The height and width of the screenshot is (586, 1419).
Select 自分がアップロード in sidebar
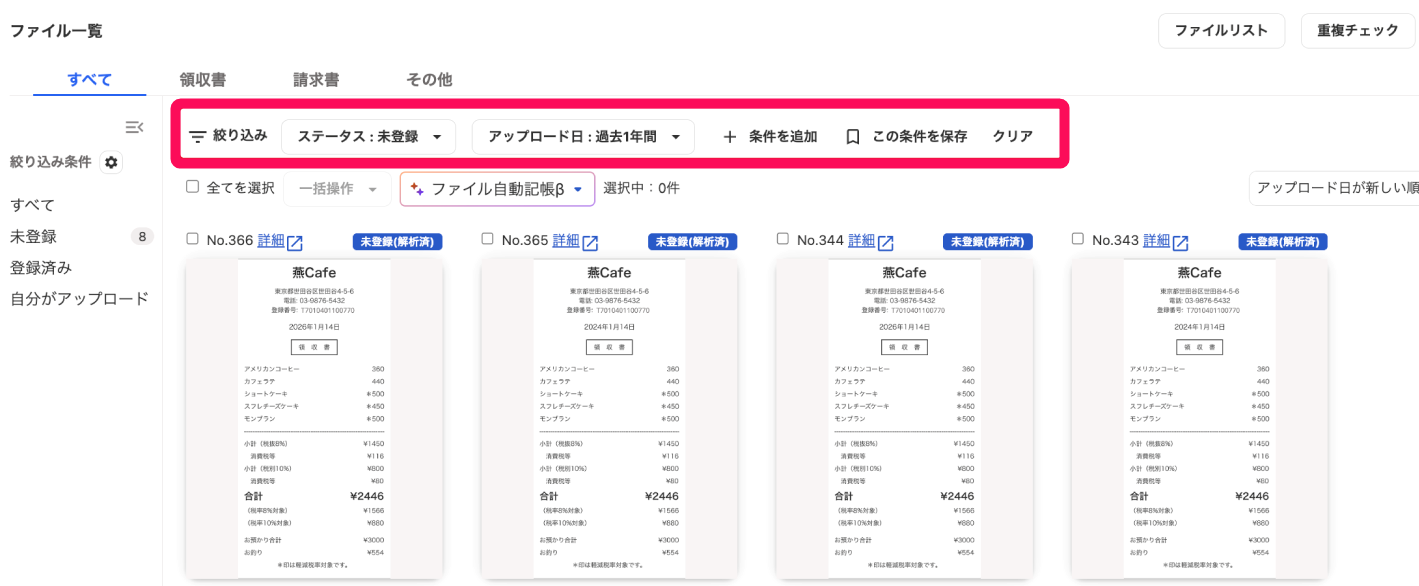[x=79, y=299]
